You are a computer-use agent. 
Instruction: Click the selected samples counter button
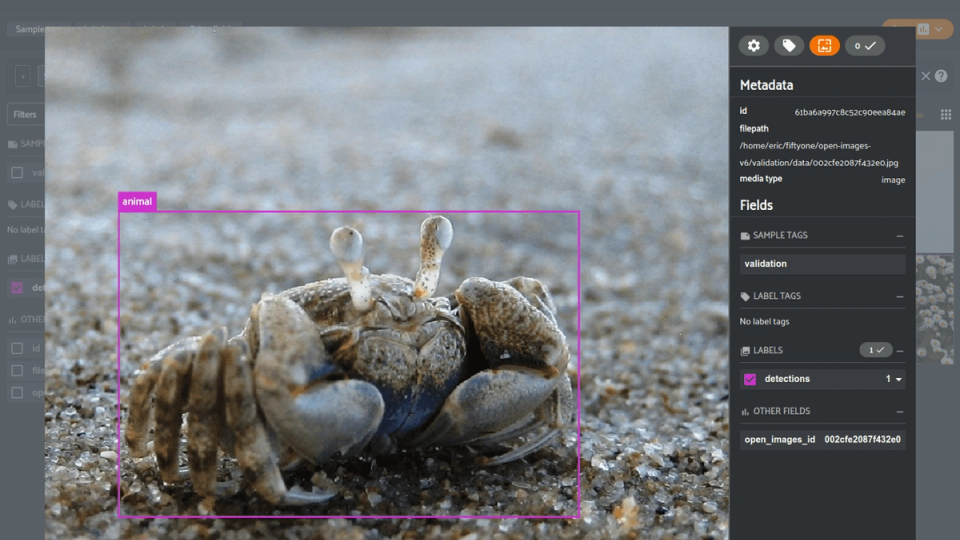click(x=864, y=45)
